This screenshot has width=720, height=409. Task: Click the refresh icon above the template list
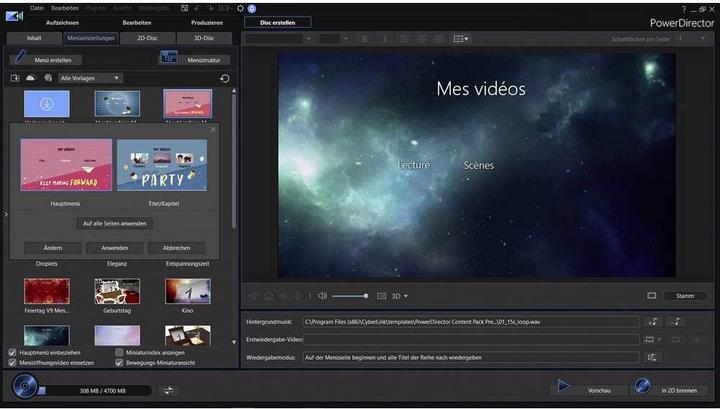coord(225,78)
